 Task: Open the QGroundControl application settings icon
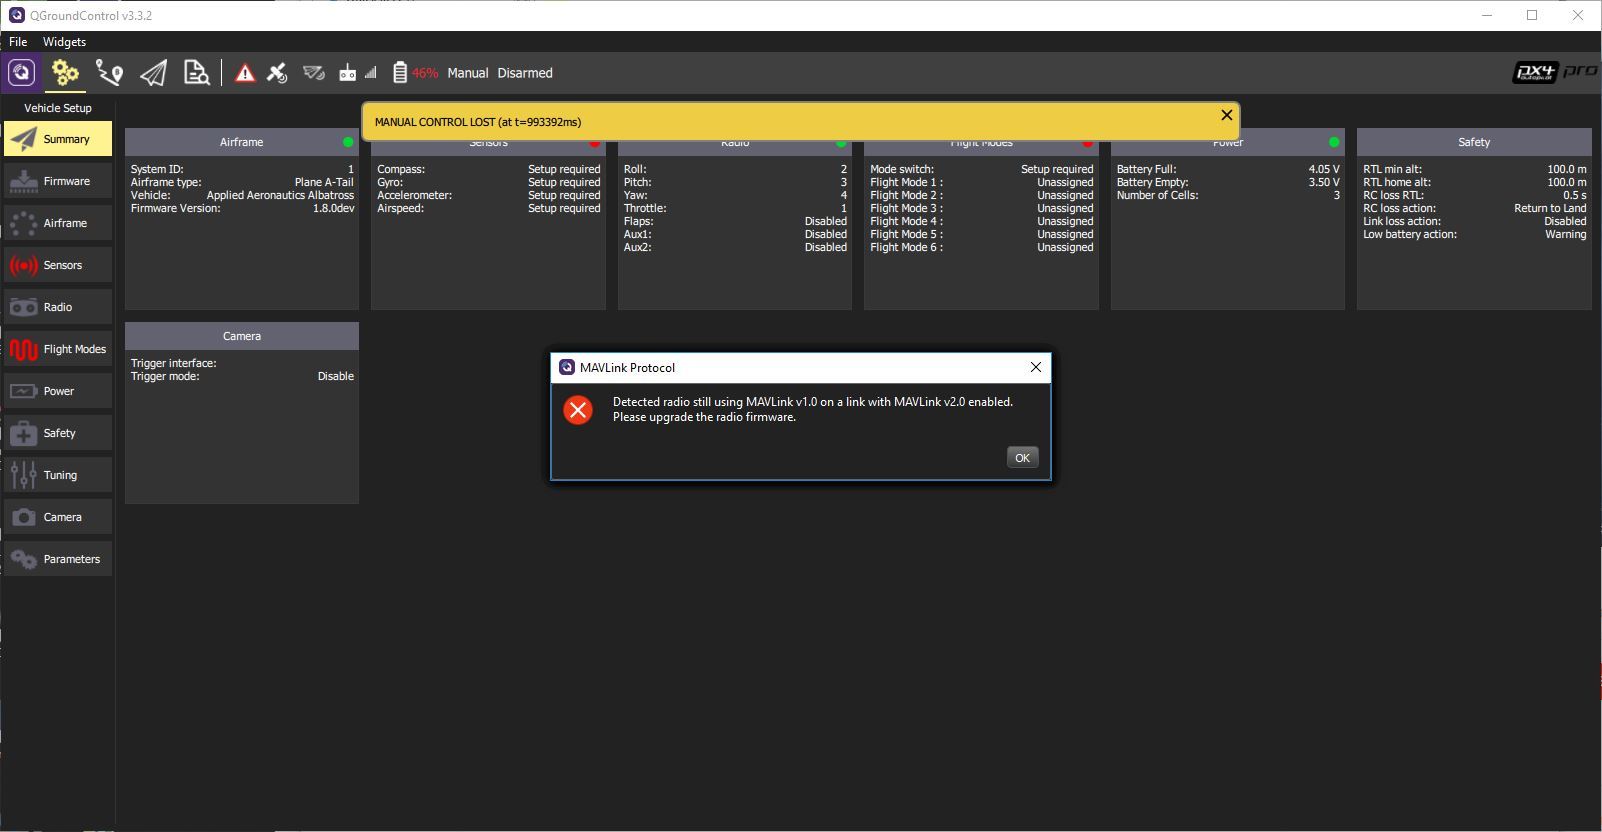click(x=22, y=73)
